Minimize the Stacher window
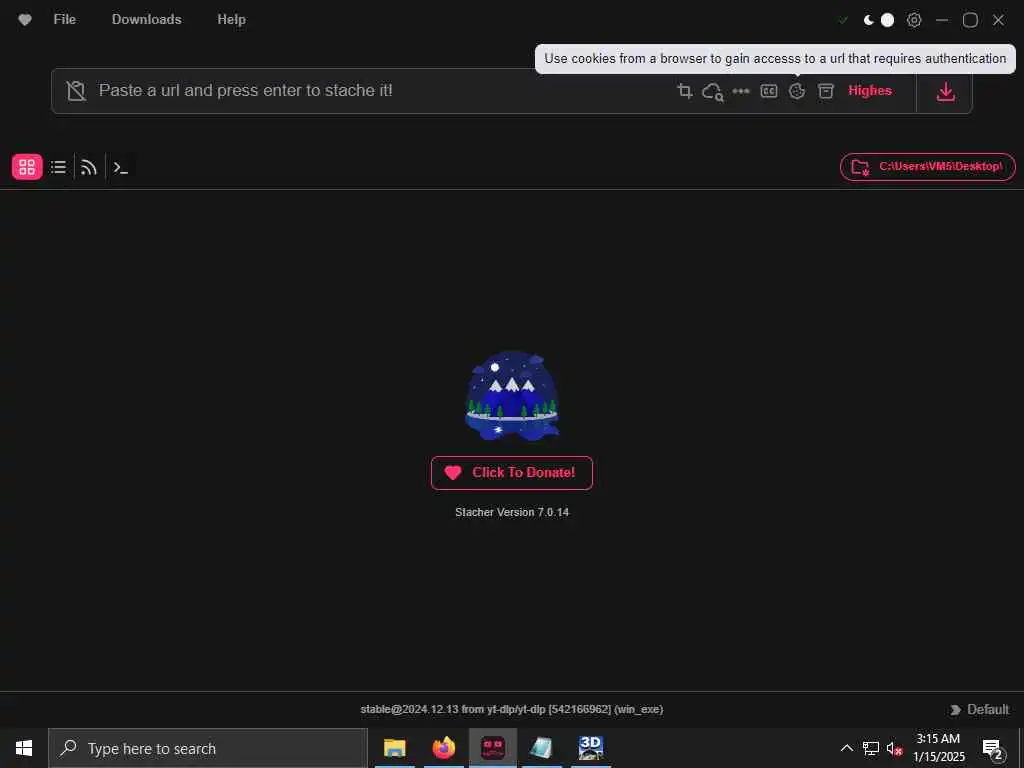 (942, 20)
